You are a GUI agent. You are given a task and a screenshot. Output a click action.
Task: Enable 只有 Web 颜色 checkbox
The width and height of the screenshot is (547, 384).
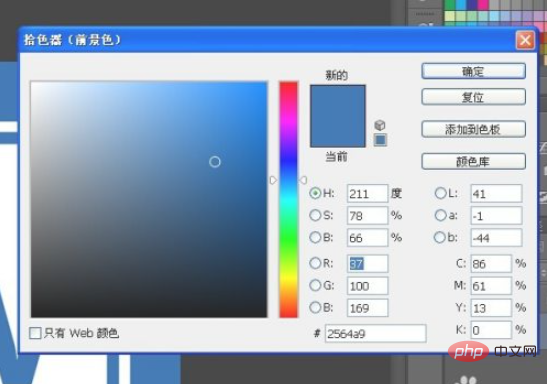coord(35,333)
